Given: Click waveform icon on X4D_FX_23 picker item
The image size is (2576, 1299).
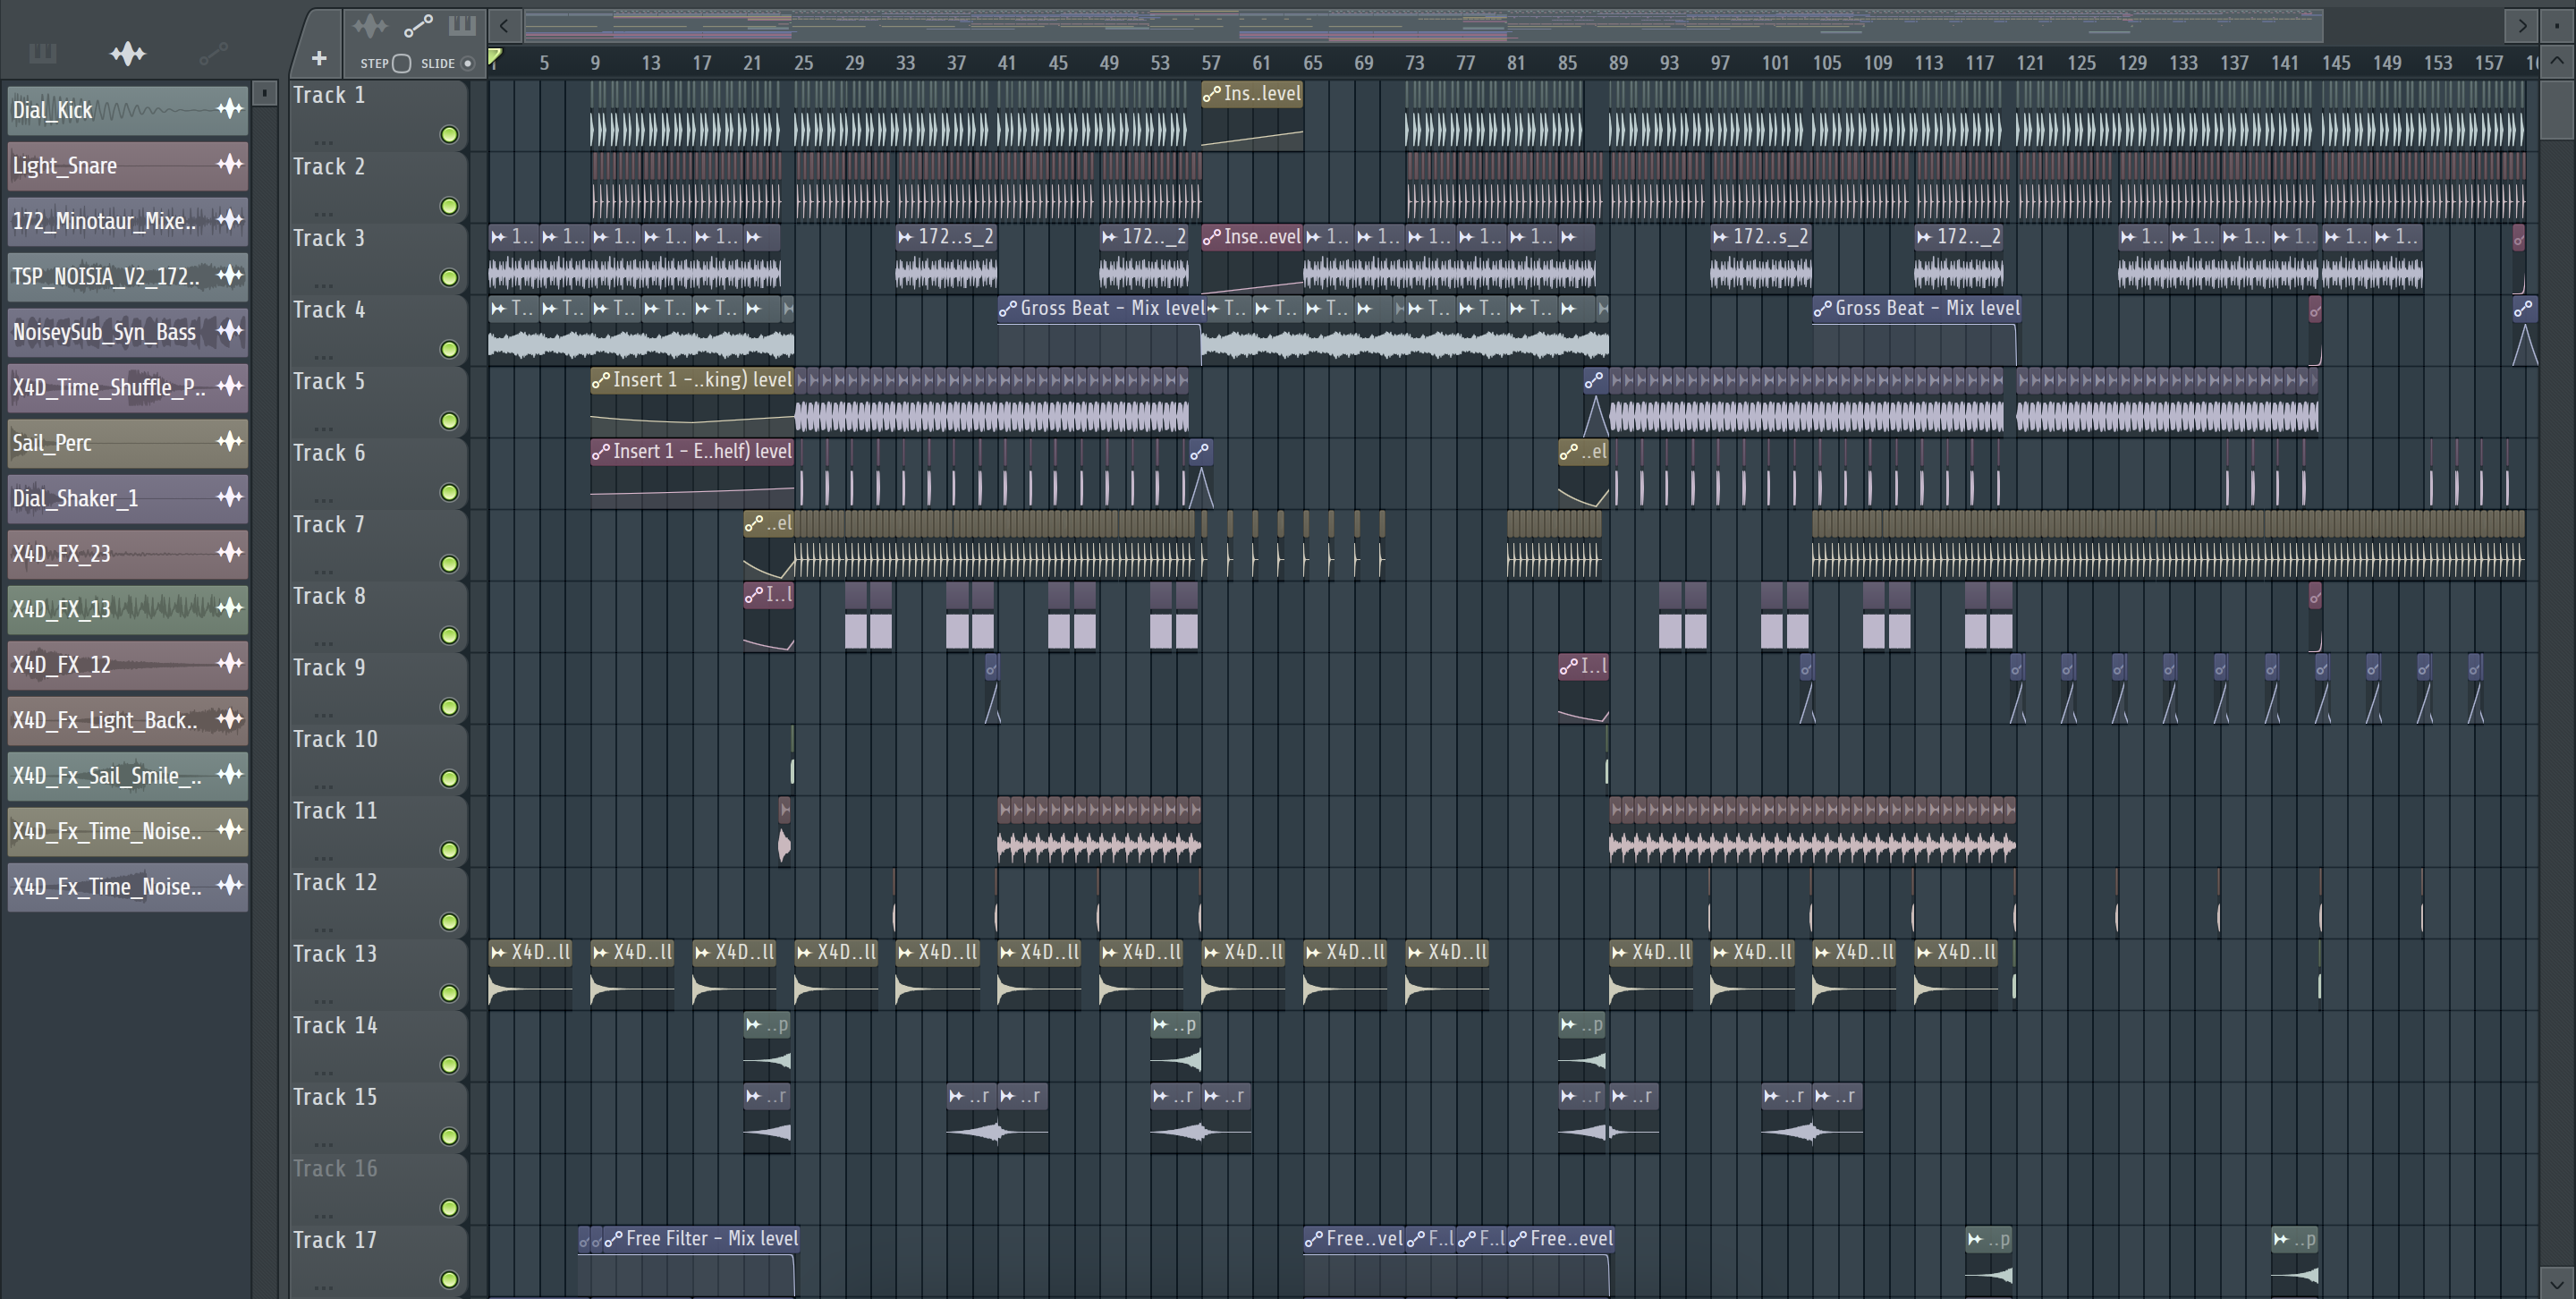Looking at the screenshot, I should (x=230, y=552).
